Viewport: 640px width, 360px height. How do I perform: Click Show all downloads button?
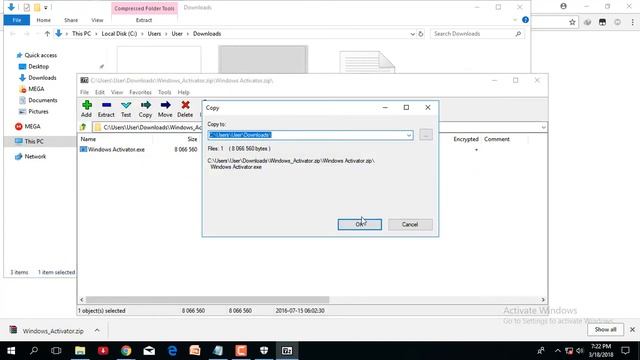(605, 329)
